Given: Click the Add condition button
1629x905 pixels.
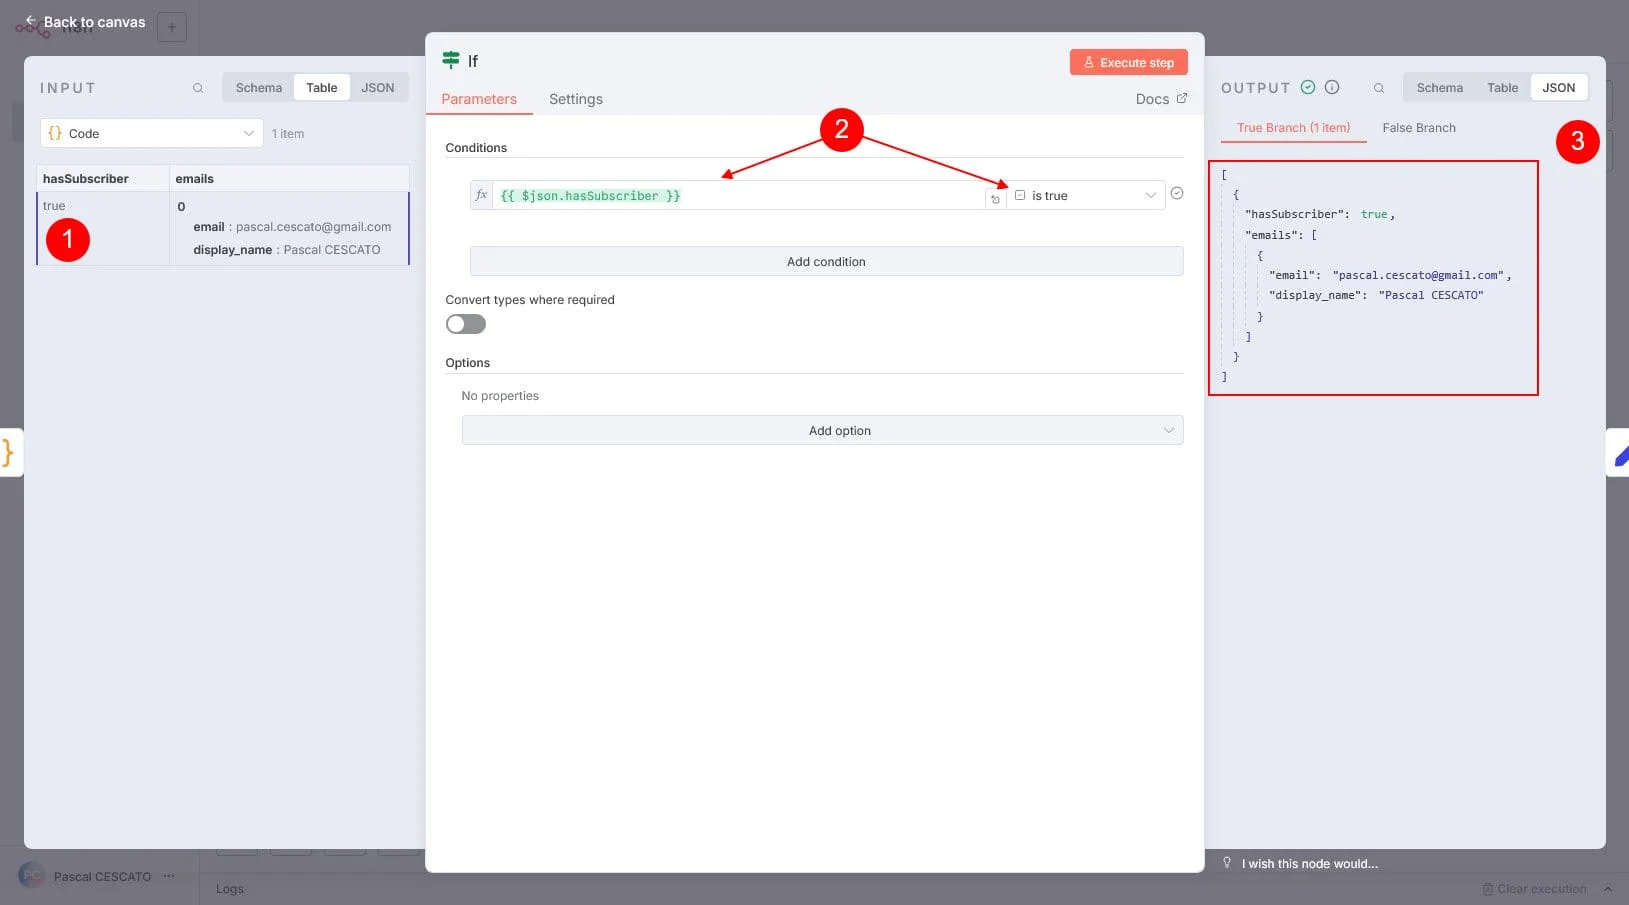Looking at the screenshot, I should click(x=826, y=262).
